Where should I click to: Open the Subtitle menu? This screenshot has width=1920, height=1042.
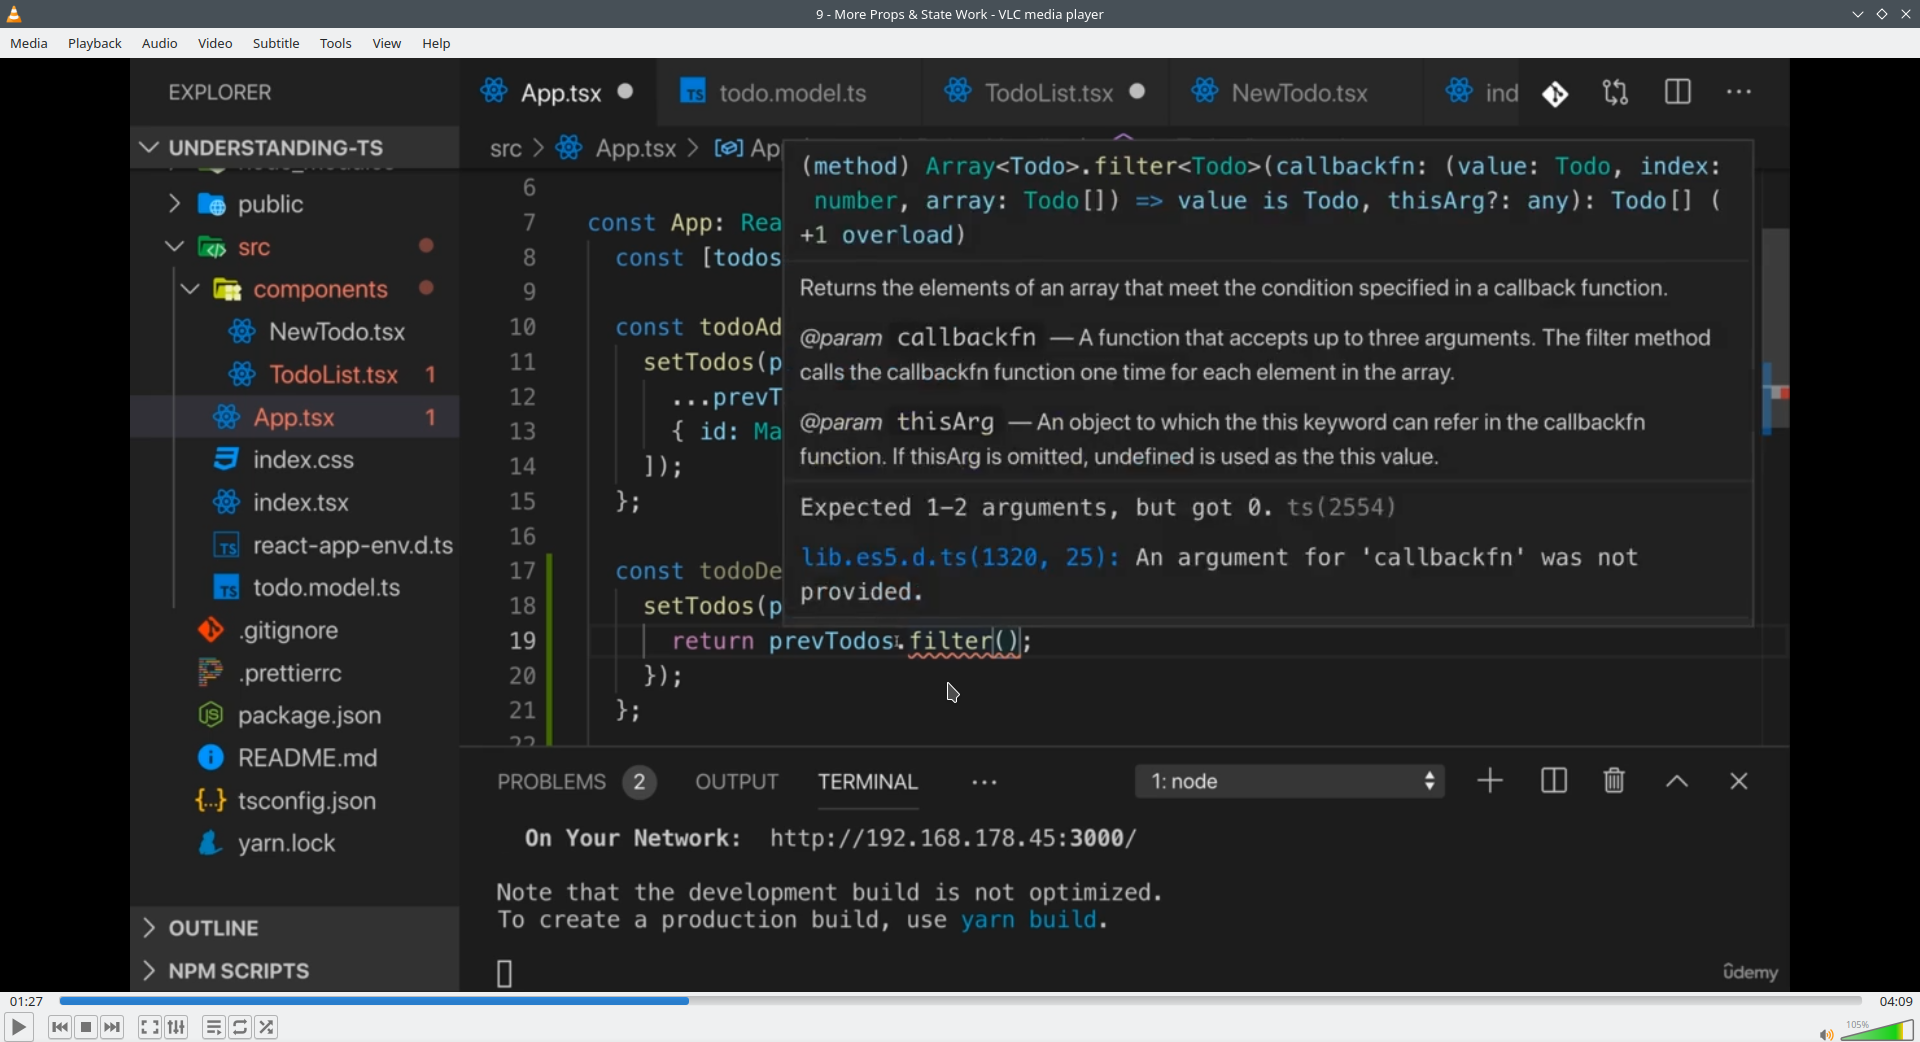[276, 43]
